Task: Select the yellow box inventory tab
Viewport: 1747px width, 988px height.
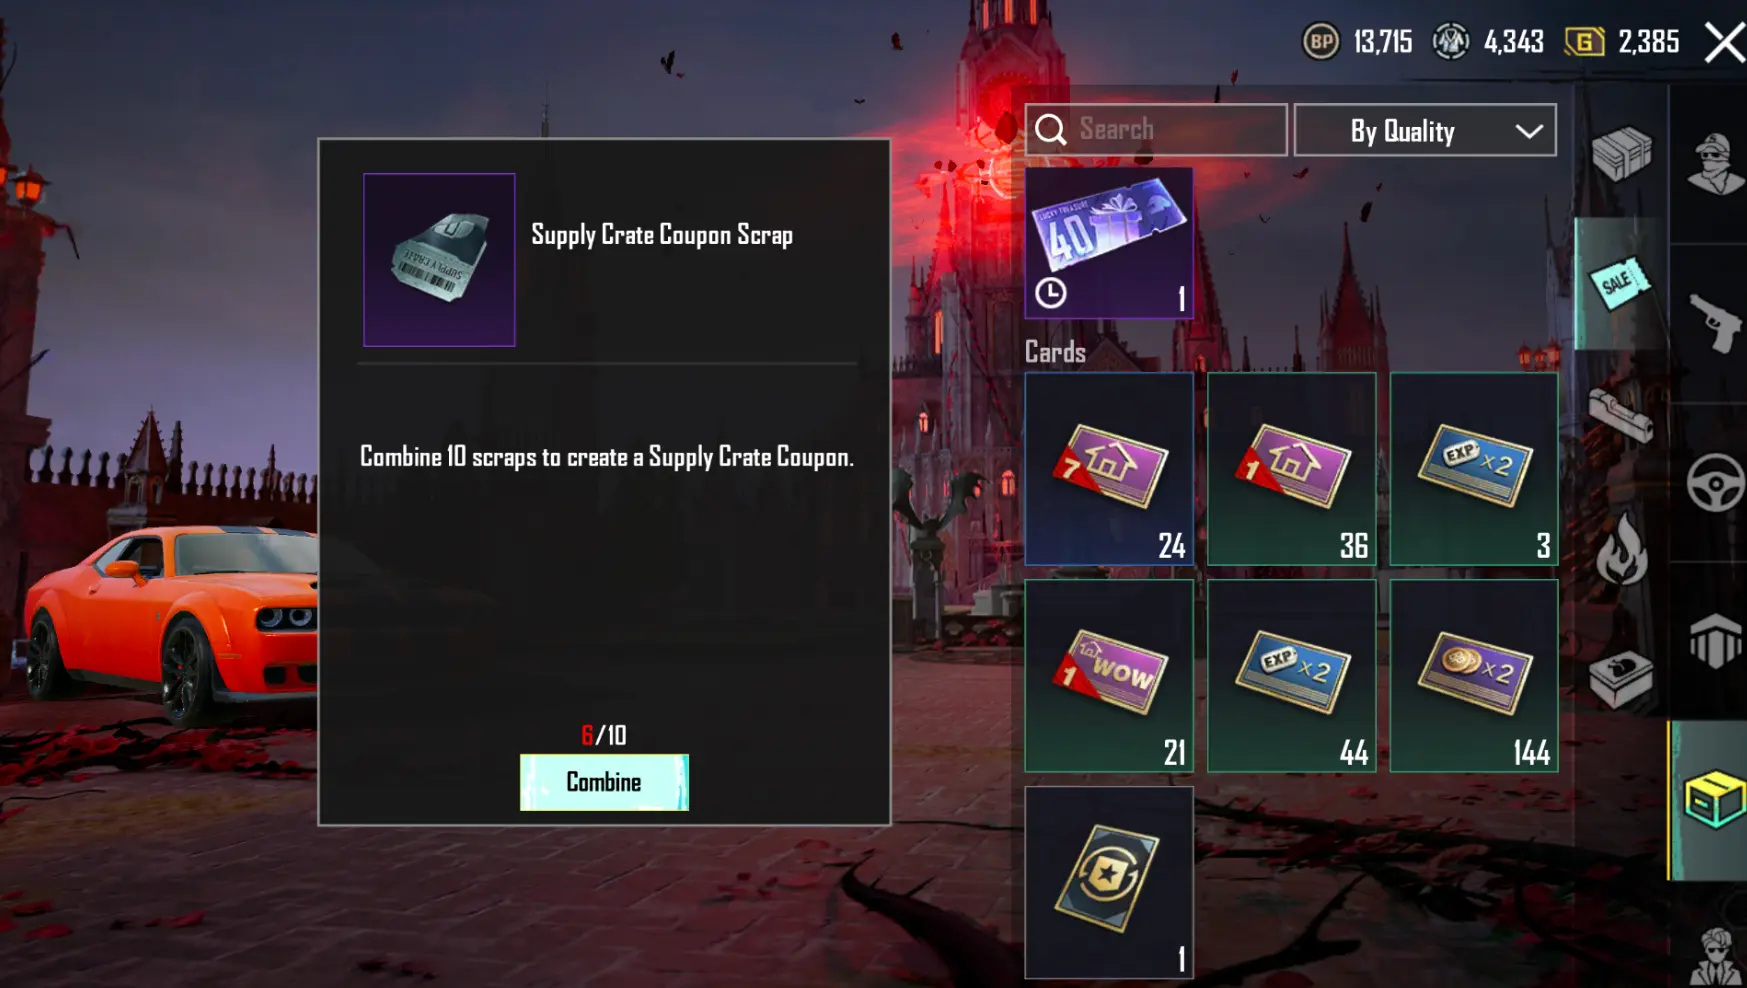Action: (x=1712, y=799)
